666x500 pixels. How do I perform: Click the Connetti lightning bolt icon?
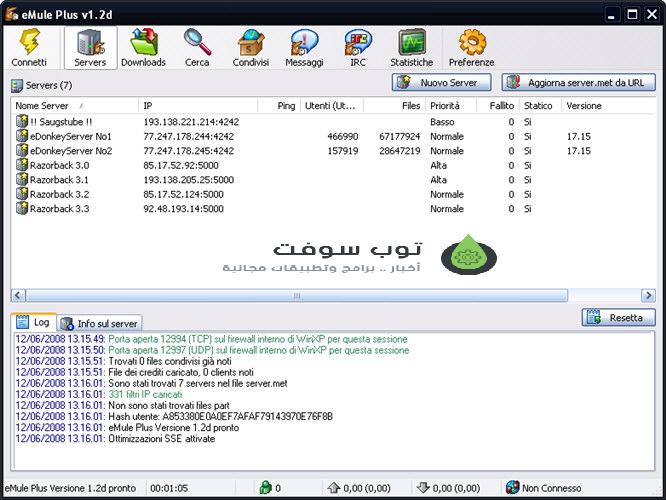point(29,42)
